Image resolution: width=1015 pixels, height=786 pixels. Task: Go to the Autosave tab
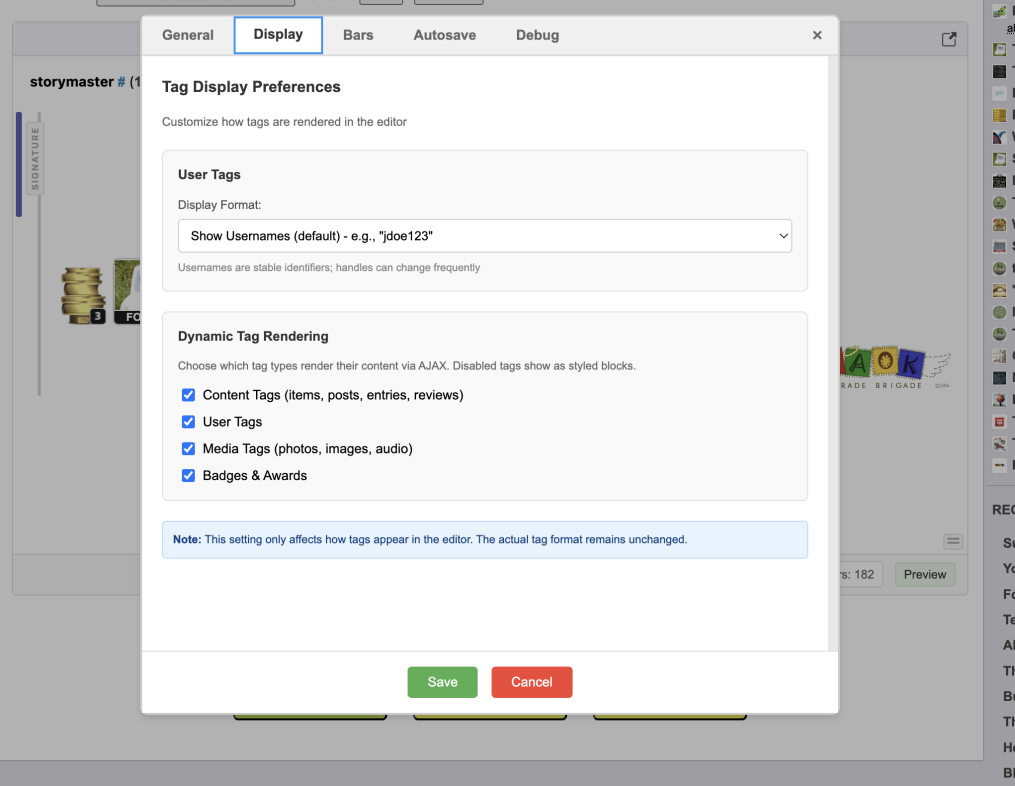coord(444,35)
